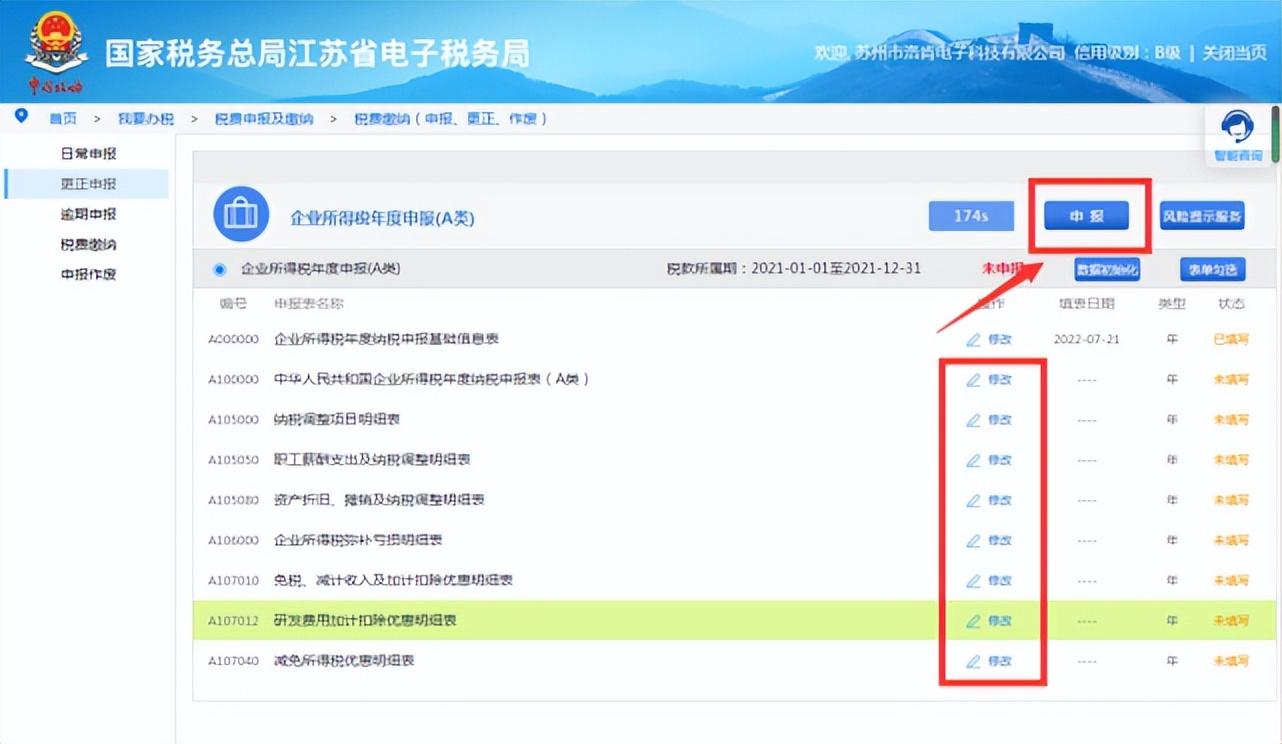Select the 企业所得税年度申报(A类) radio button
The height and width of the screenshot is (744, 1282).
point(220,269)
